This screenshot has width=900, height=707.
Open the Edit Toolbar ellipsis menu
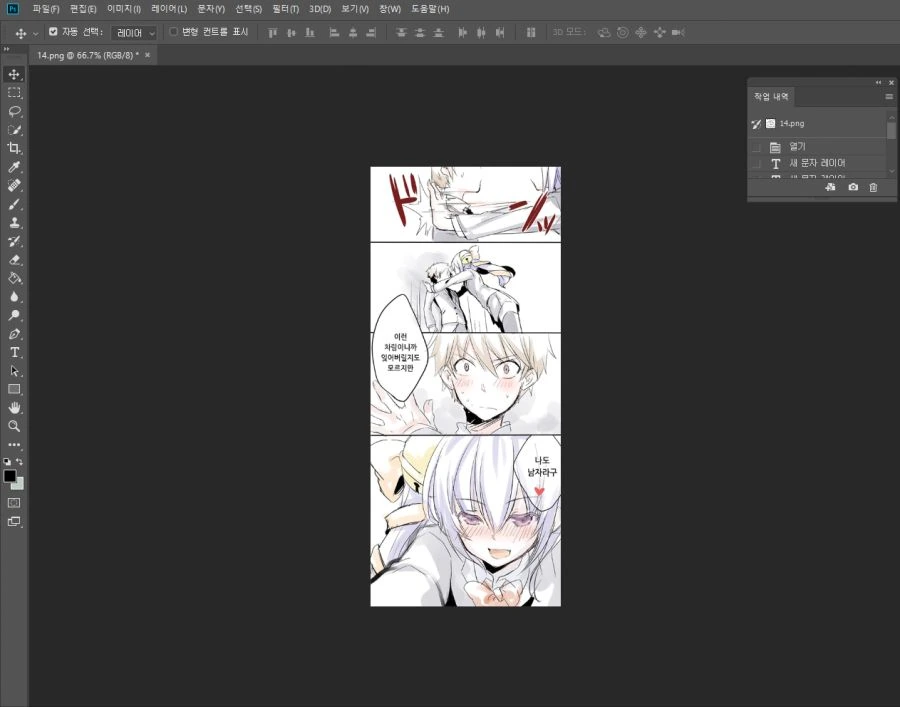[x=14, y=445]
